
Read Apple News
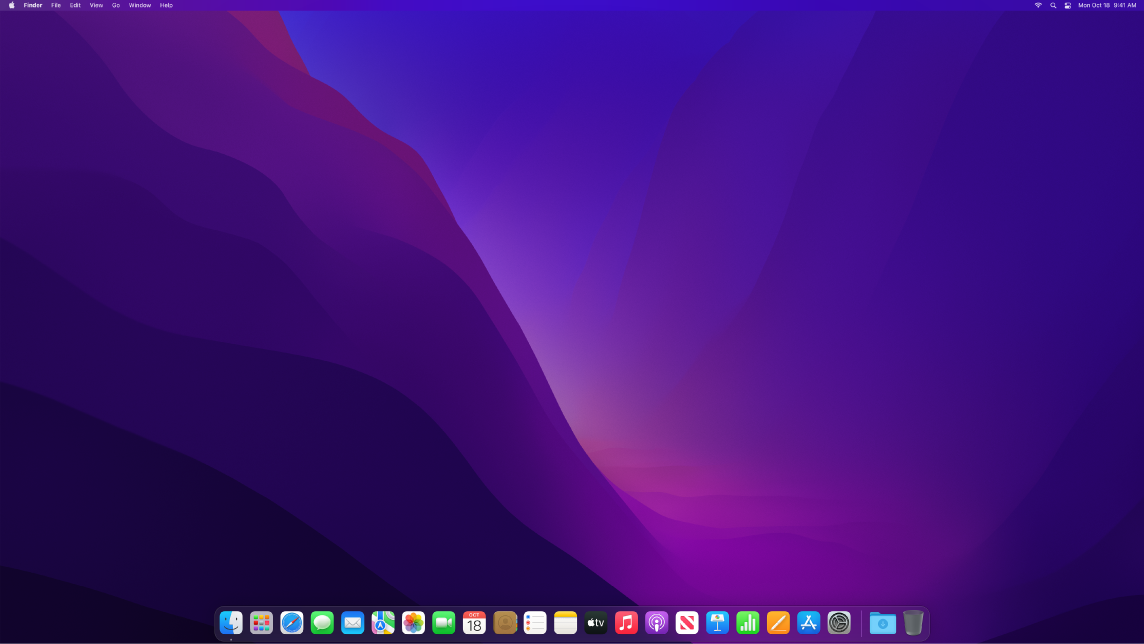click(687, 622)
